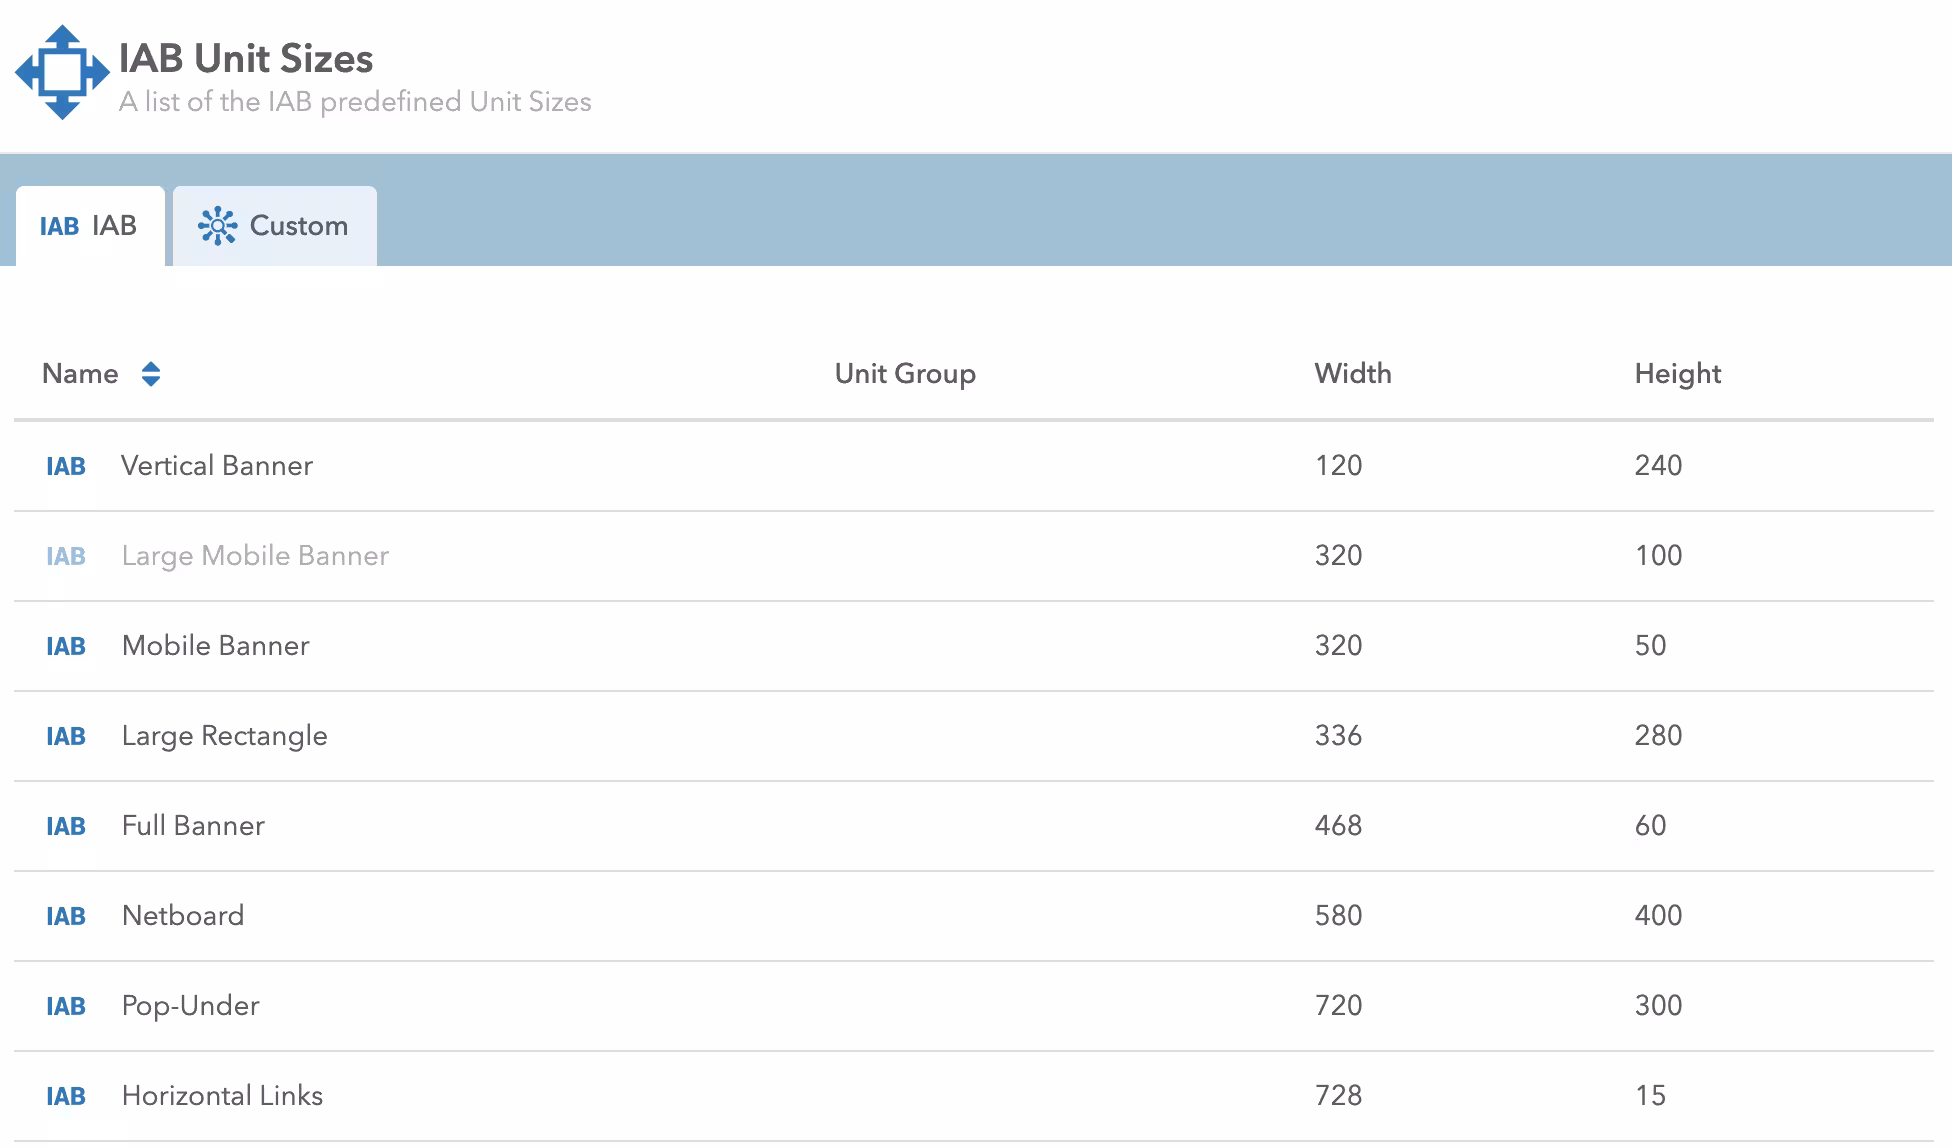
Task: Click IAB icon beside Horizontal Links
Action: [66, 1096]
